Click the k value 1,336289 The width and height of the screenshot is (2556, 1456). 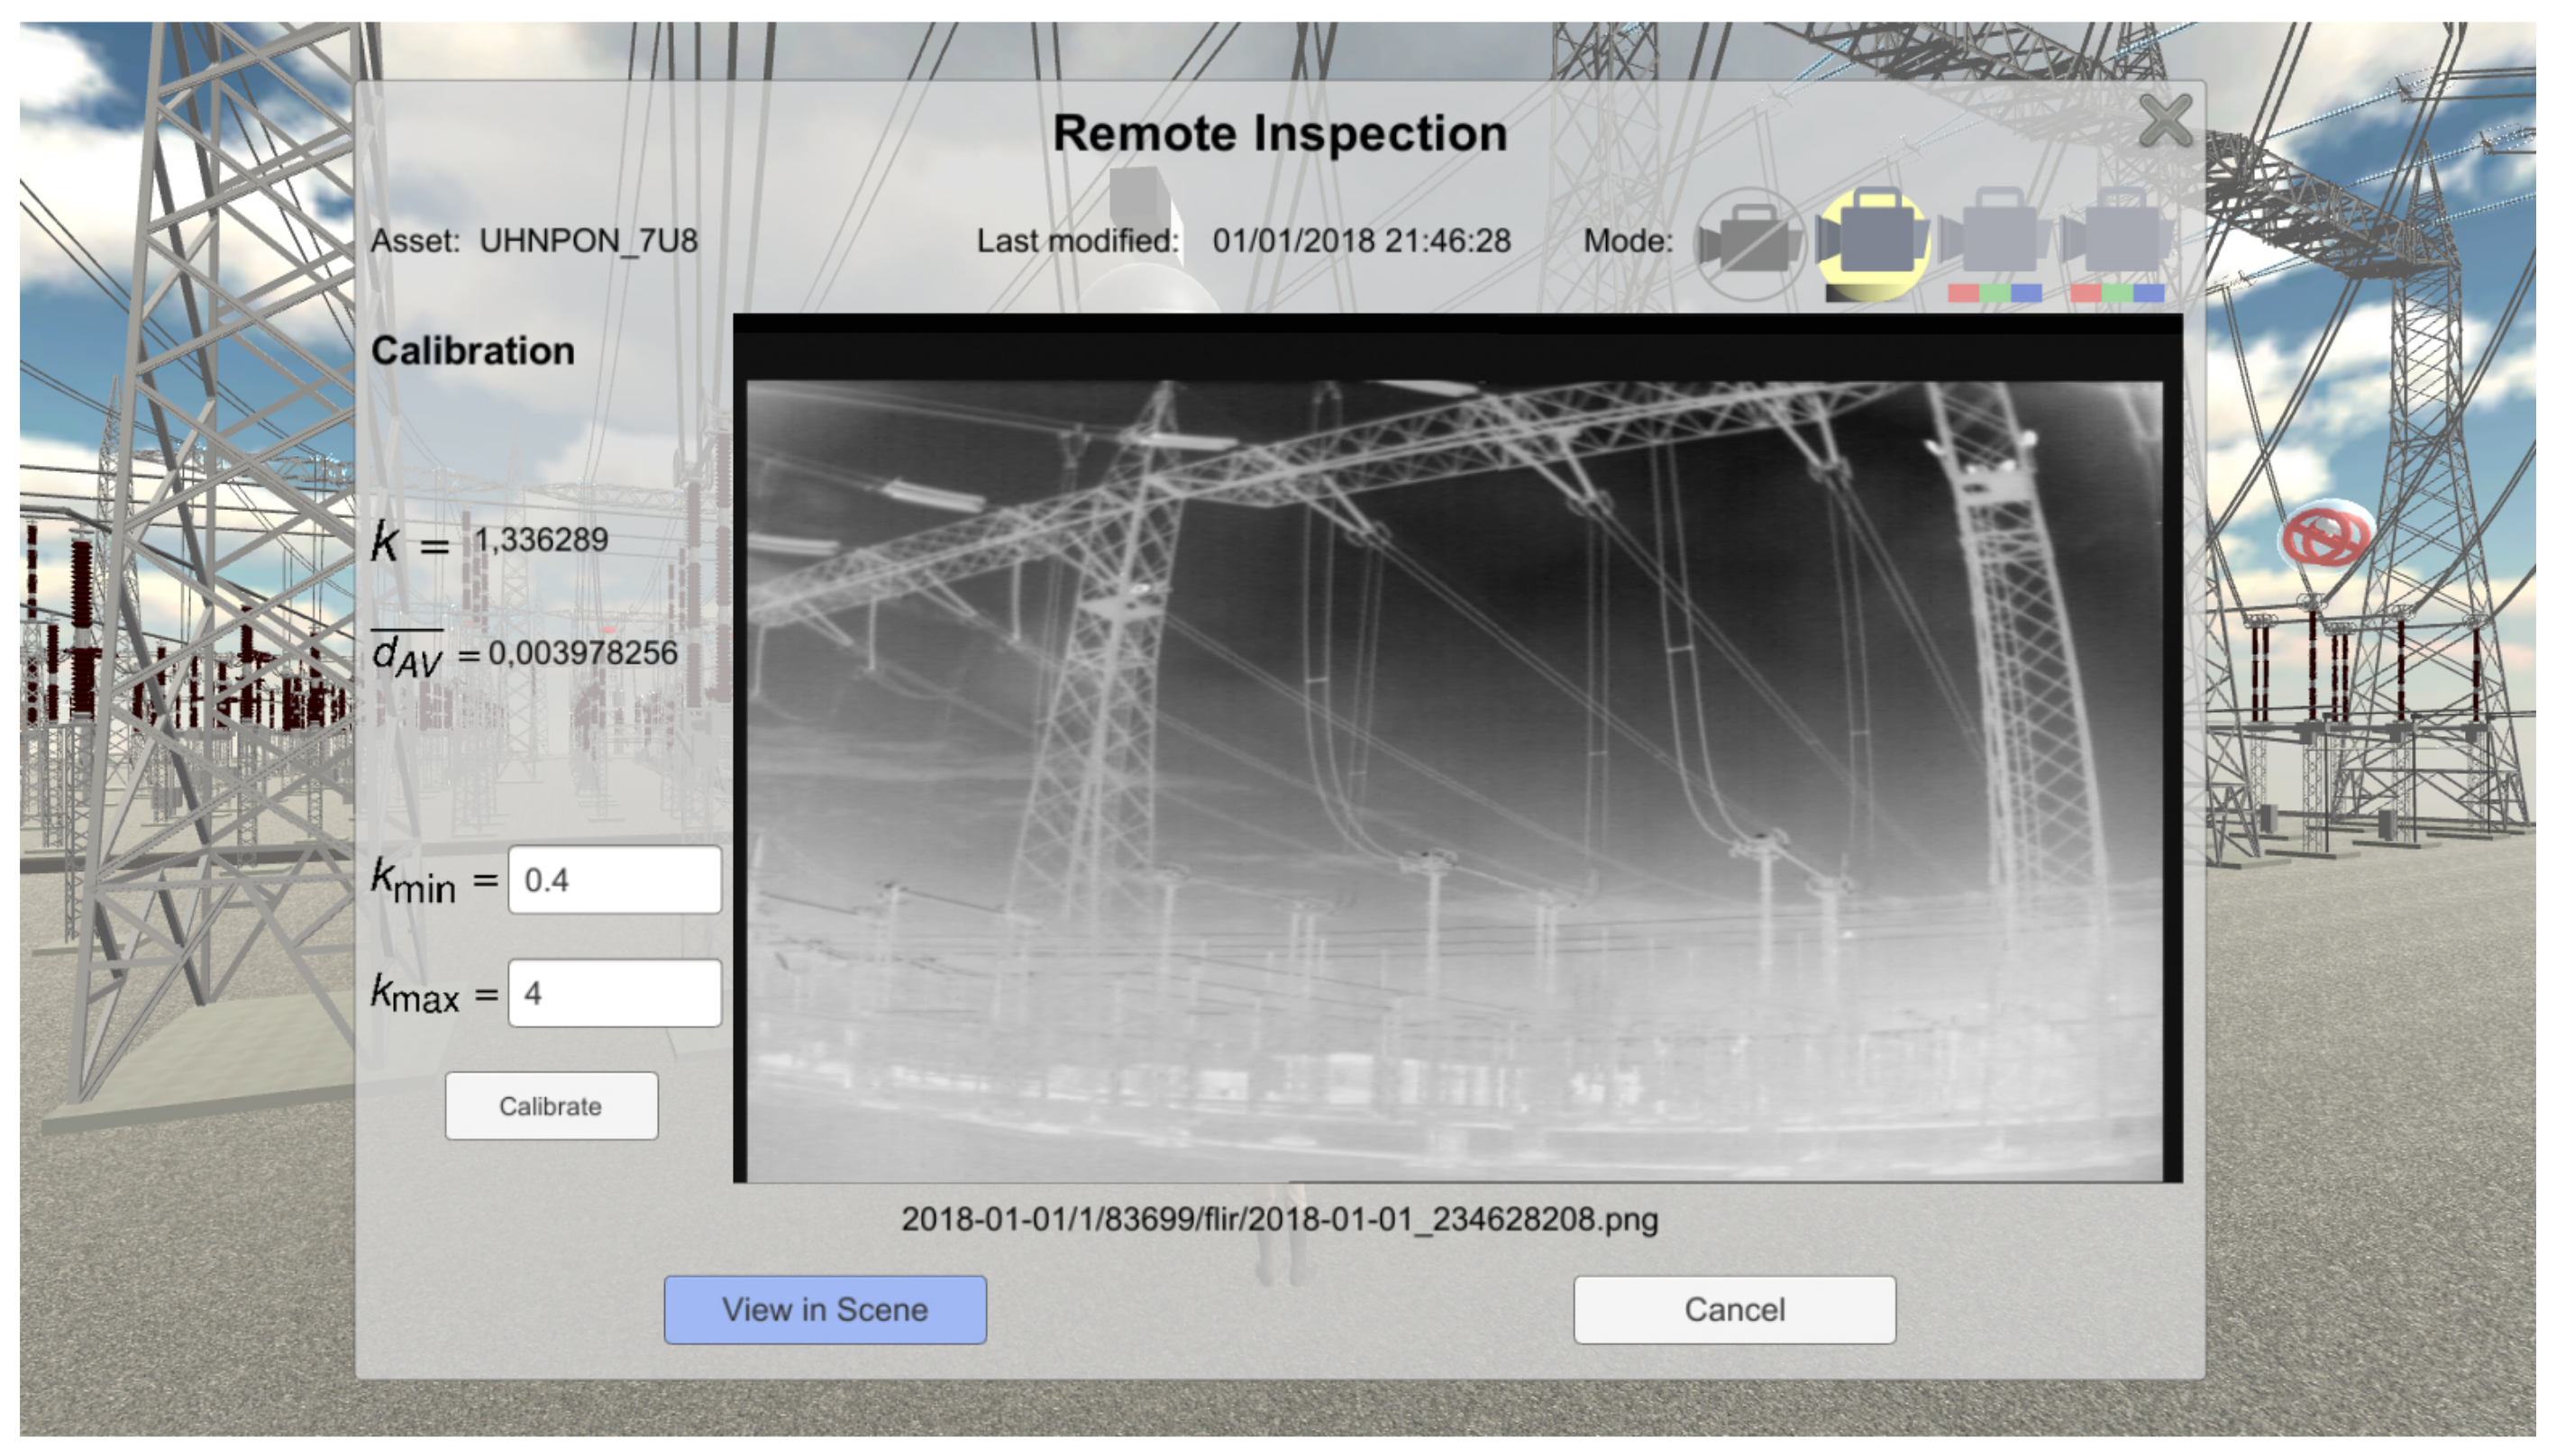tap(541, 540)
